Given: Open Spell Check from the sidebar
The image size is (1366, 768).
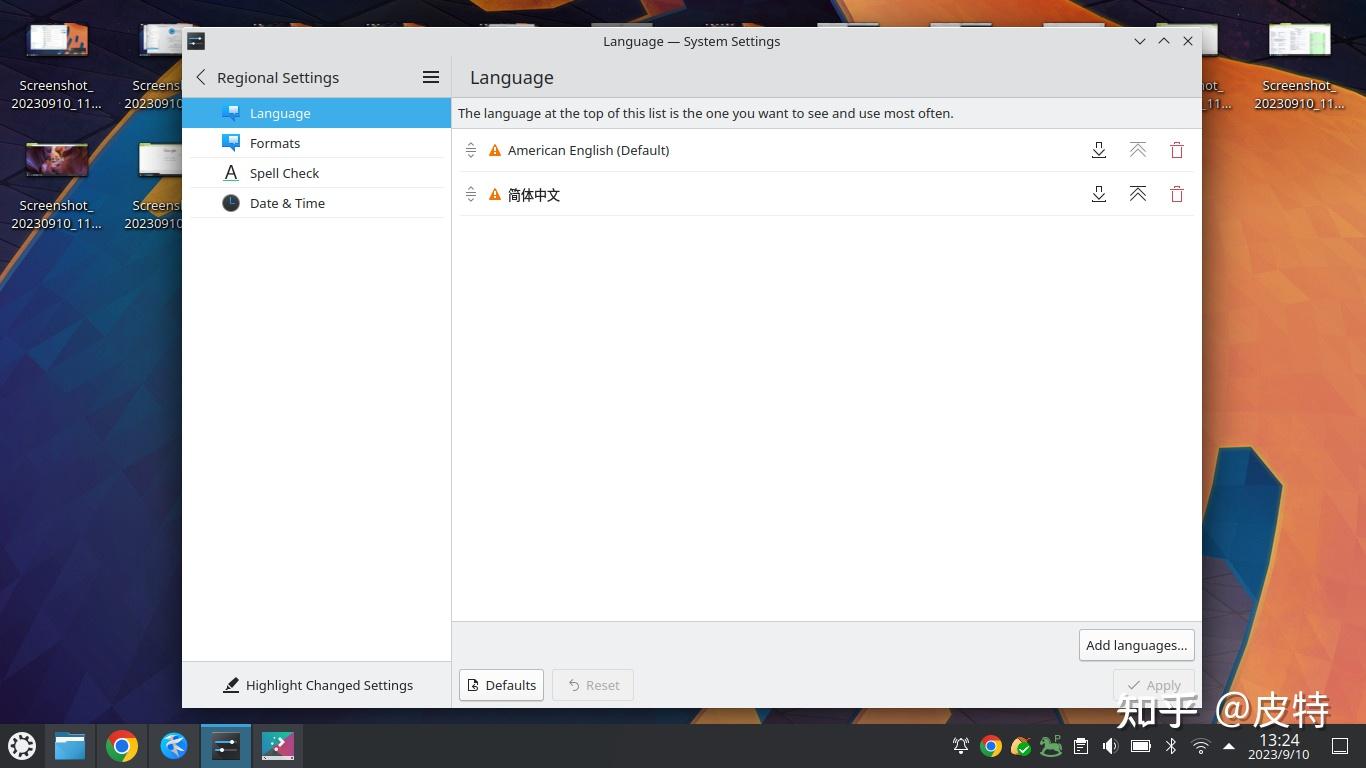Looking at the screenshot, I should [x=284, y=173].
